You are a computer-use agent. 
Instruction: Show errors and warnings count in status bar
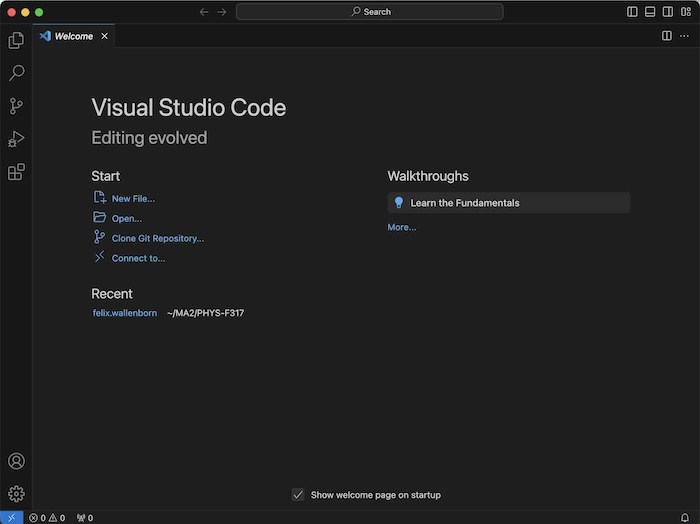(47, 518)
